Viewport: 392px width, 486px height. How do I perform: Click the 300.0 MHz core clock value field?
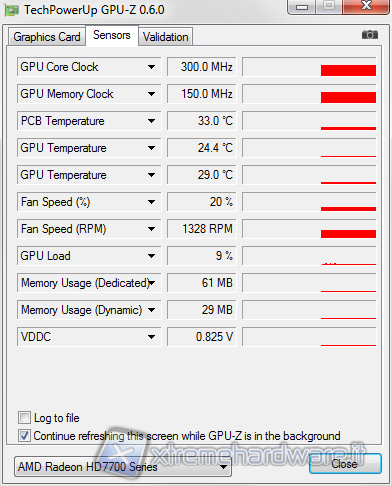pos(202,67)
